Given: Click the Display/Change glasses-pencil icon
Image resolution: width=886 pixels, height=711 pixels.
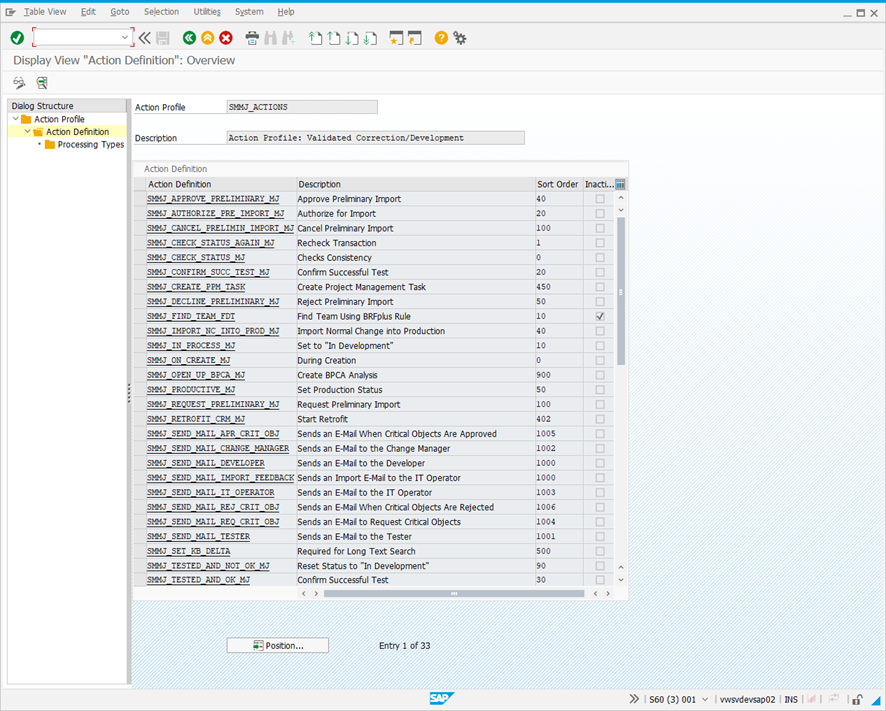Looking at the screenshot, I should [x=19, y=83].
